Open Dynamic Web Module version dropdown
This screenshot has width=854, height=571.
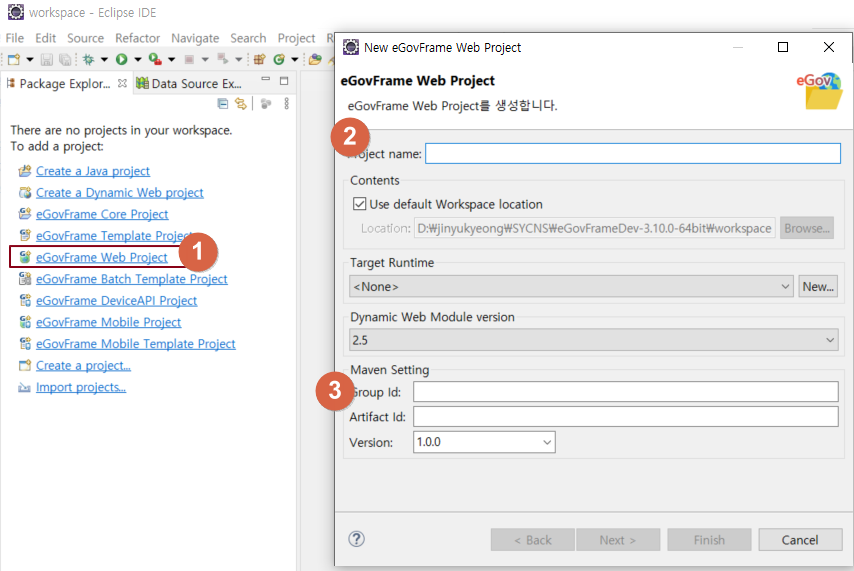(594, 340)
